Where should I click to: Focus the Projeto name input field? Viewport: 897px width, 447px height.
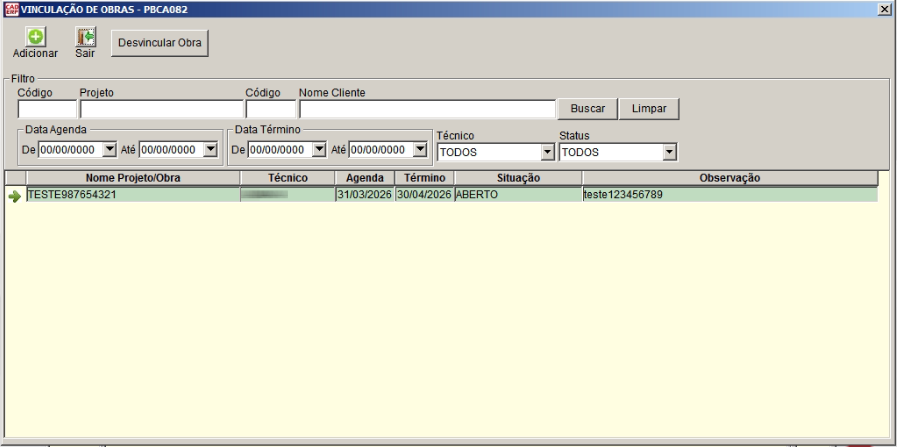point(162,109)
